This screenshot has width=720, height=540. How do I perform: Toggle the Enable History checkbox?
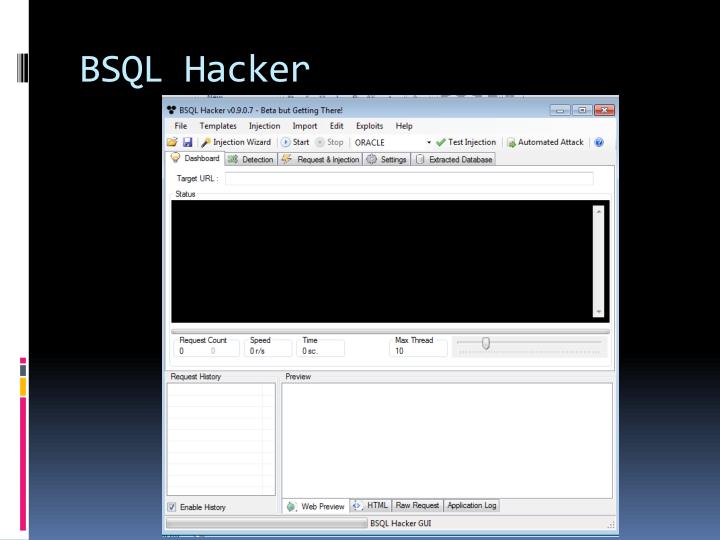(x=172, y=507)
